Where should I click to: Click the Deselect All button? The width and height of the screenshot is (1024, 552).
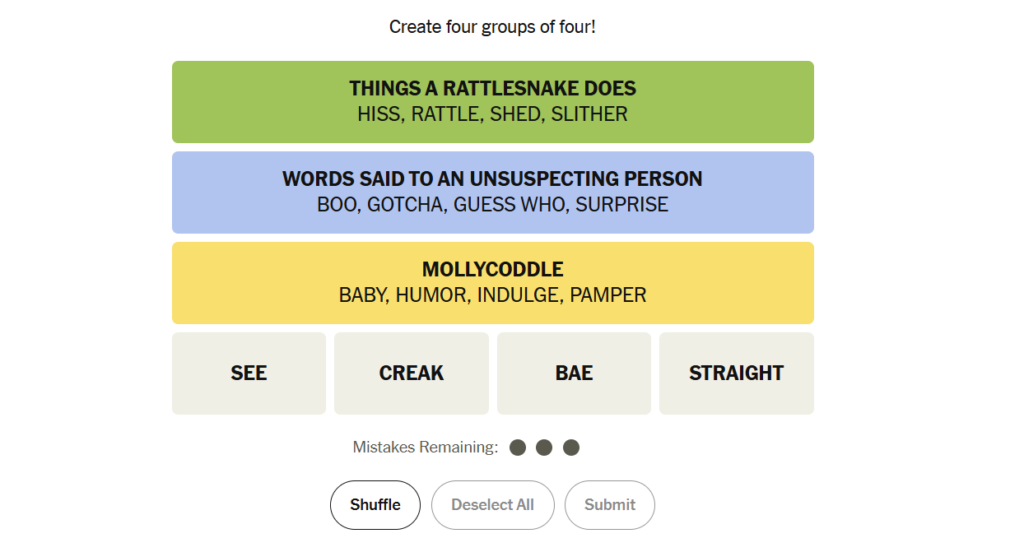point(492,505)
